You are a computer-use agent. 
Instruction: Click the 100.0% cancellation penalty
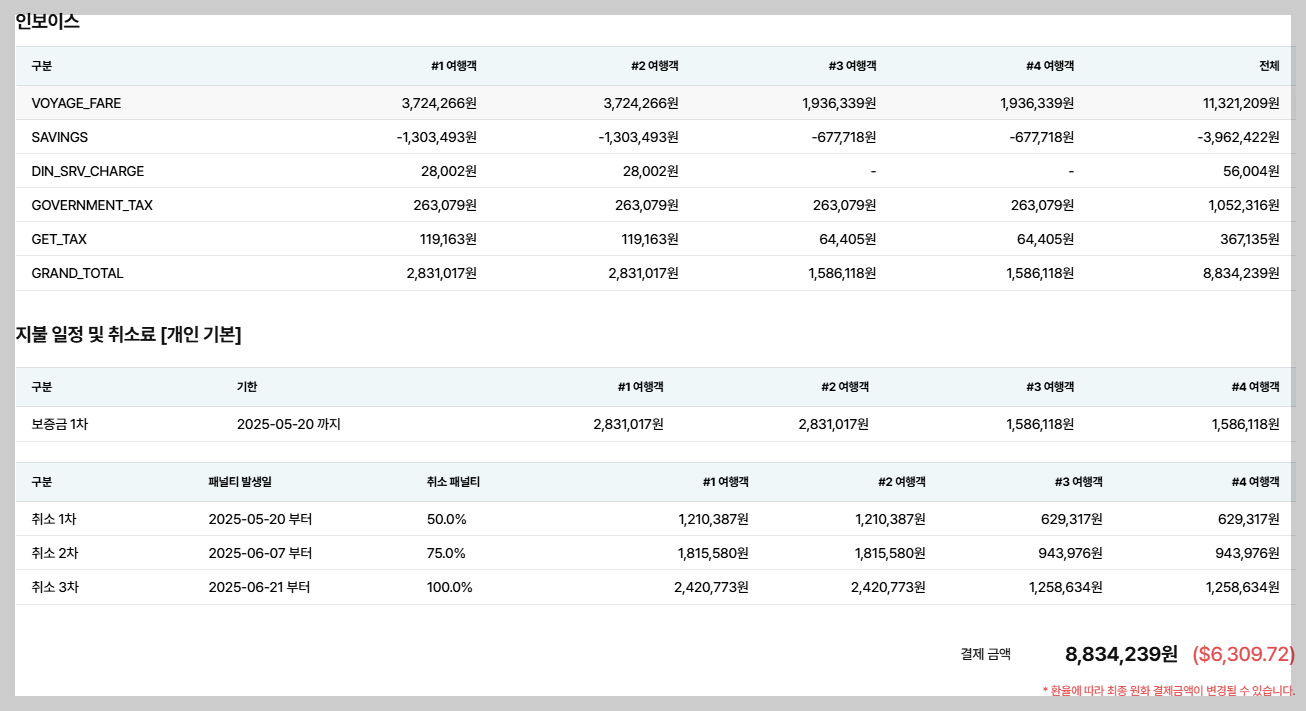coord(450,587)
